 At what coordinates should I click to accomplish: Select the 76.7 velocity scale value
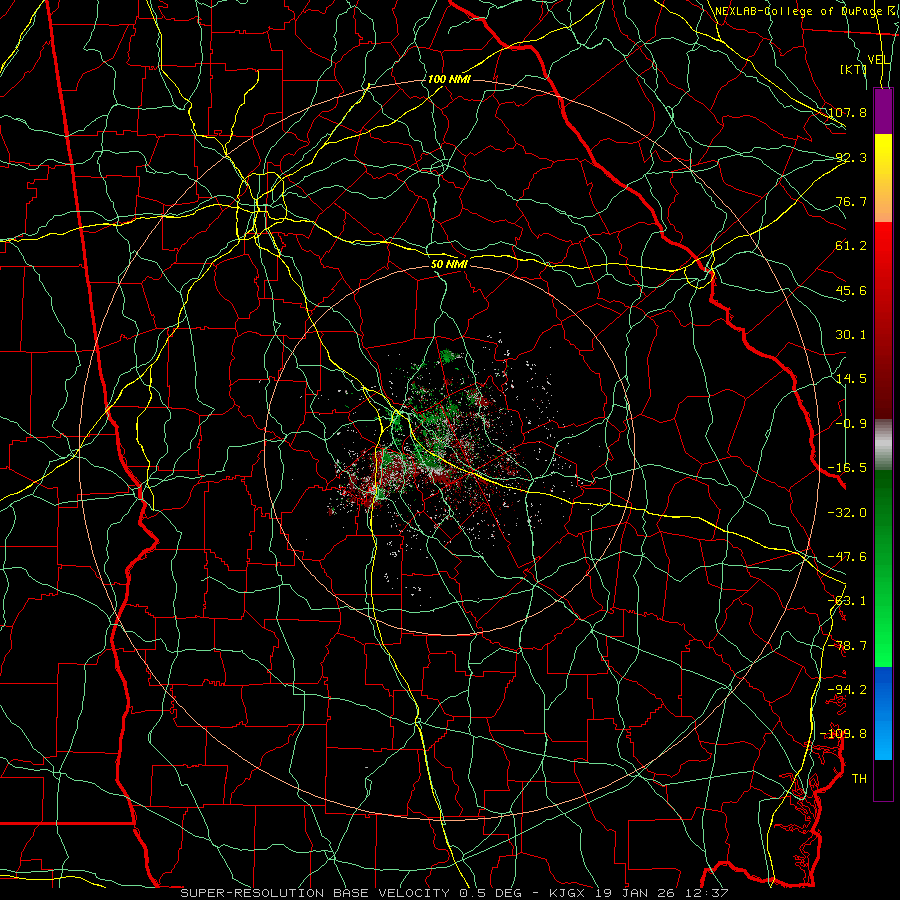(x=851, y=201)
